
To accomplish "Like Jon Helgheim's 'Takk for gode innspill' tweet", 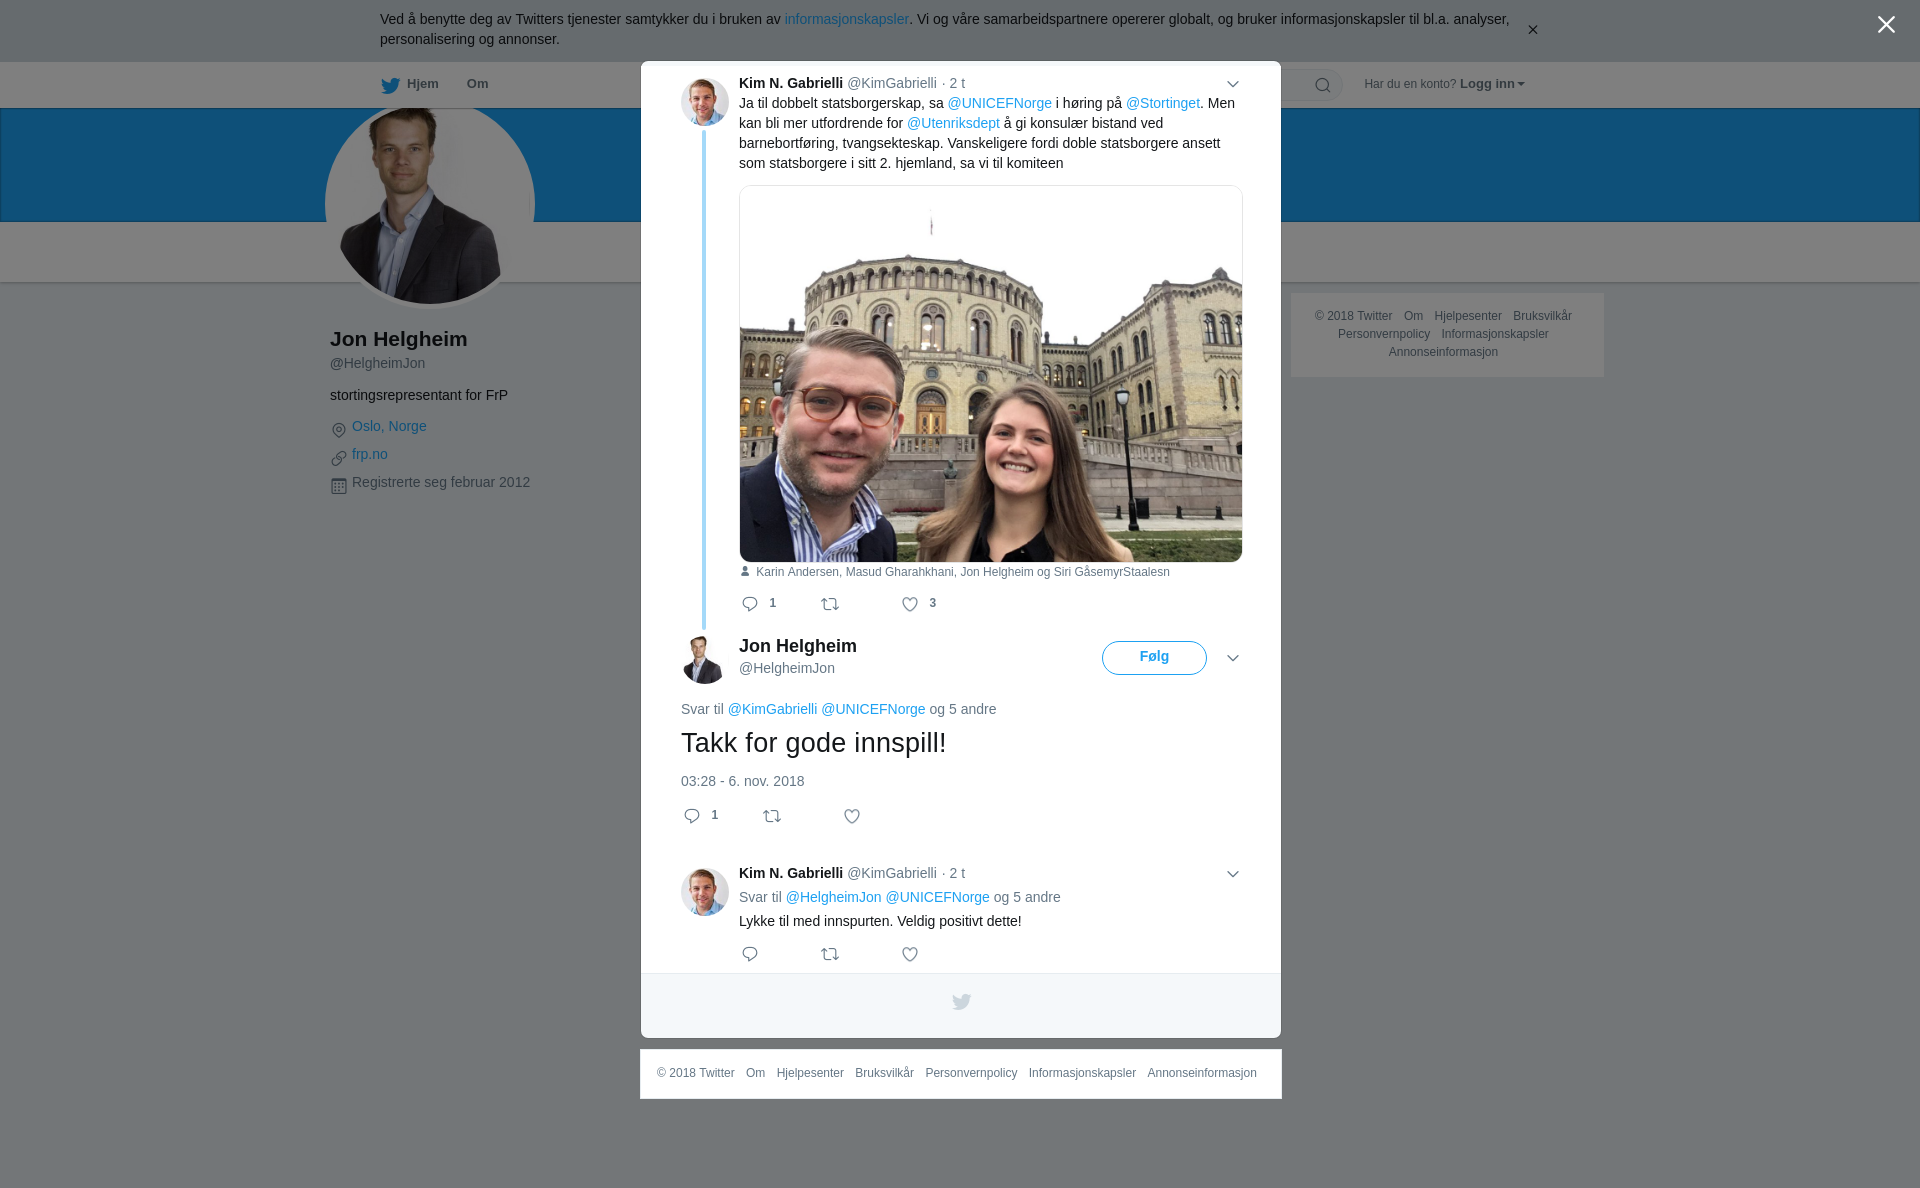I will 852,816.
